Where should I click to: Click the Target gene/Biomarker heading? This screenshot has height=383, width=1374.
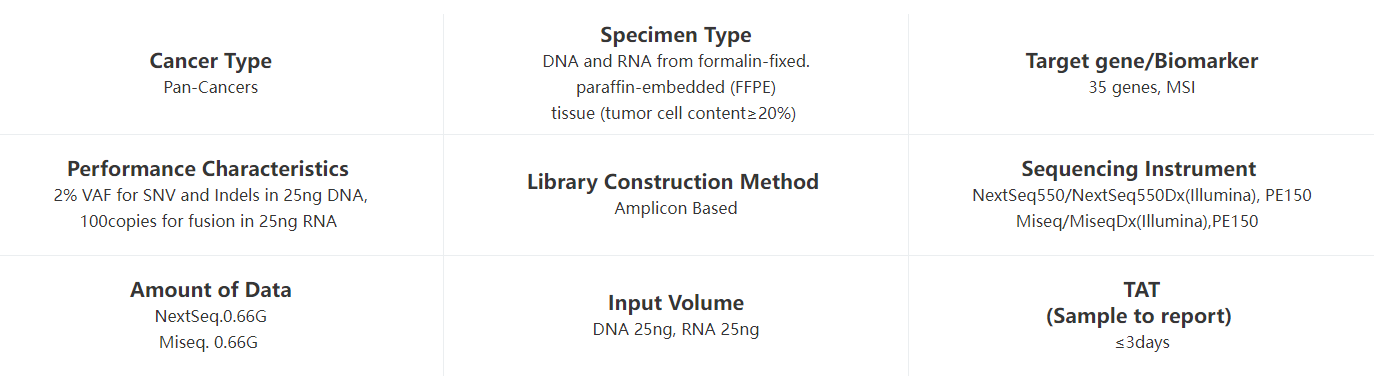1141,61
